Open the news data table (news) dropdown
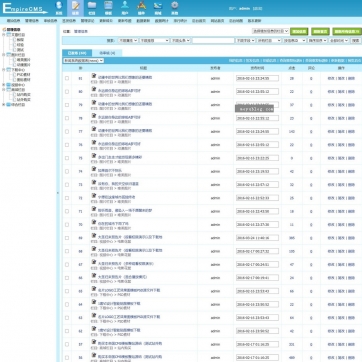Screen dimensions: 362x362 pyautogui.click(x=84, y=61)
